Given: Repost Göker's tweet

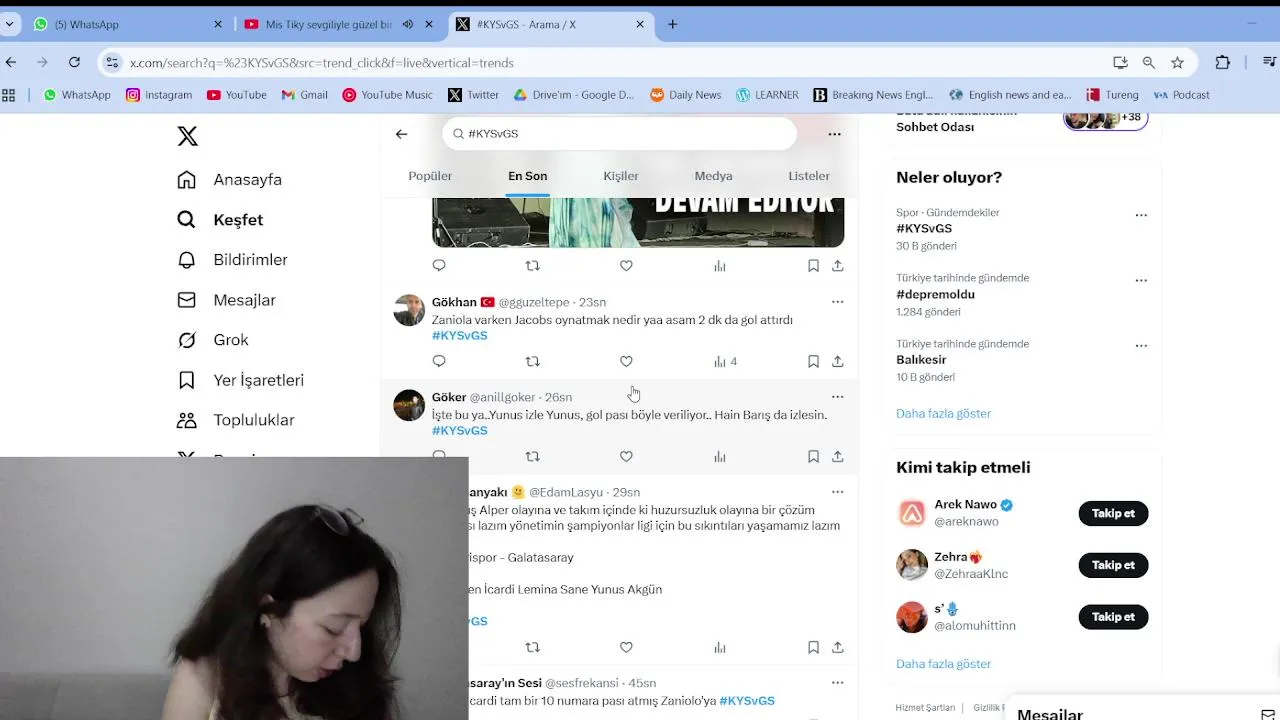Looking at the screenshot, I should 532,456.
